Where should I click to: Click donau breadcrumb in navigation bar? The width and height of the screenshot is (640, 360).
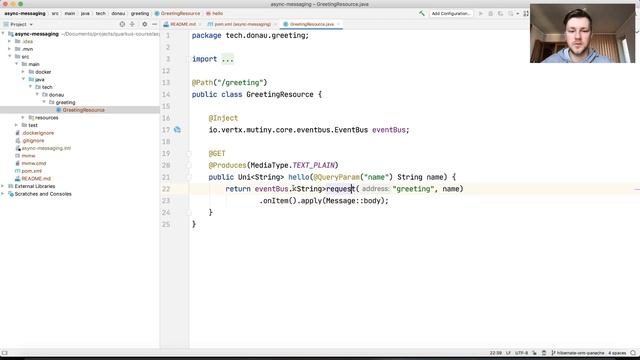point(118,13)
